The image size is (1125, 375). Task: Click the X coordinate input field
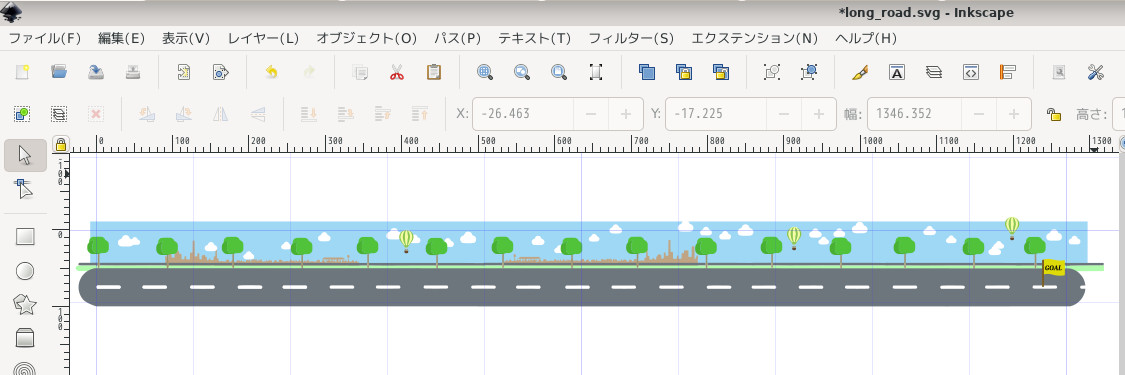(523, 114)
